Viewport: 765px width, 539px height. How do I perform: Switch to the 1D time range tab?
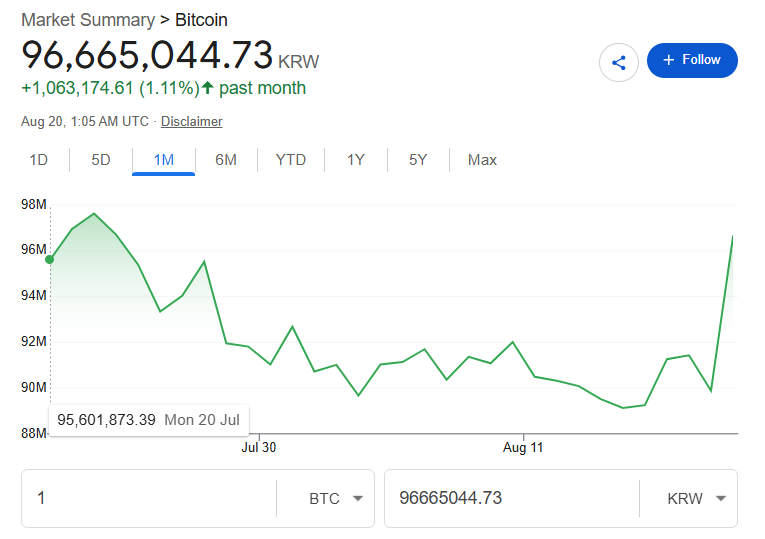click(39, 160)
